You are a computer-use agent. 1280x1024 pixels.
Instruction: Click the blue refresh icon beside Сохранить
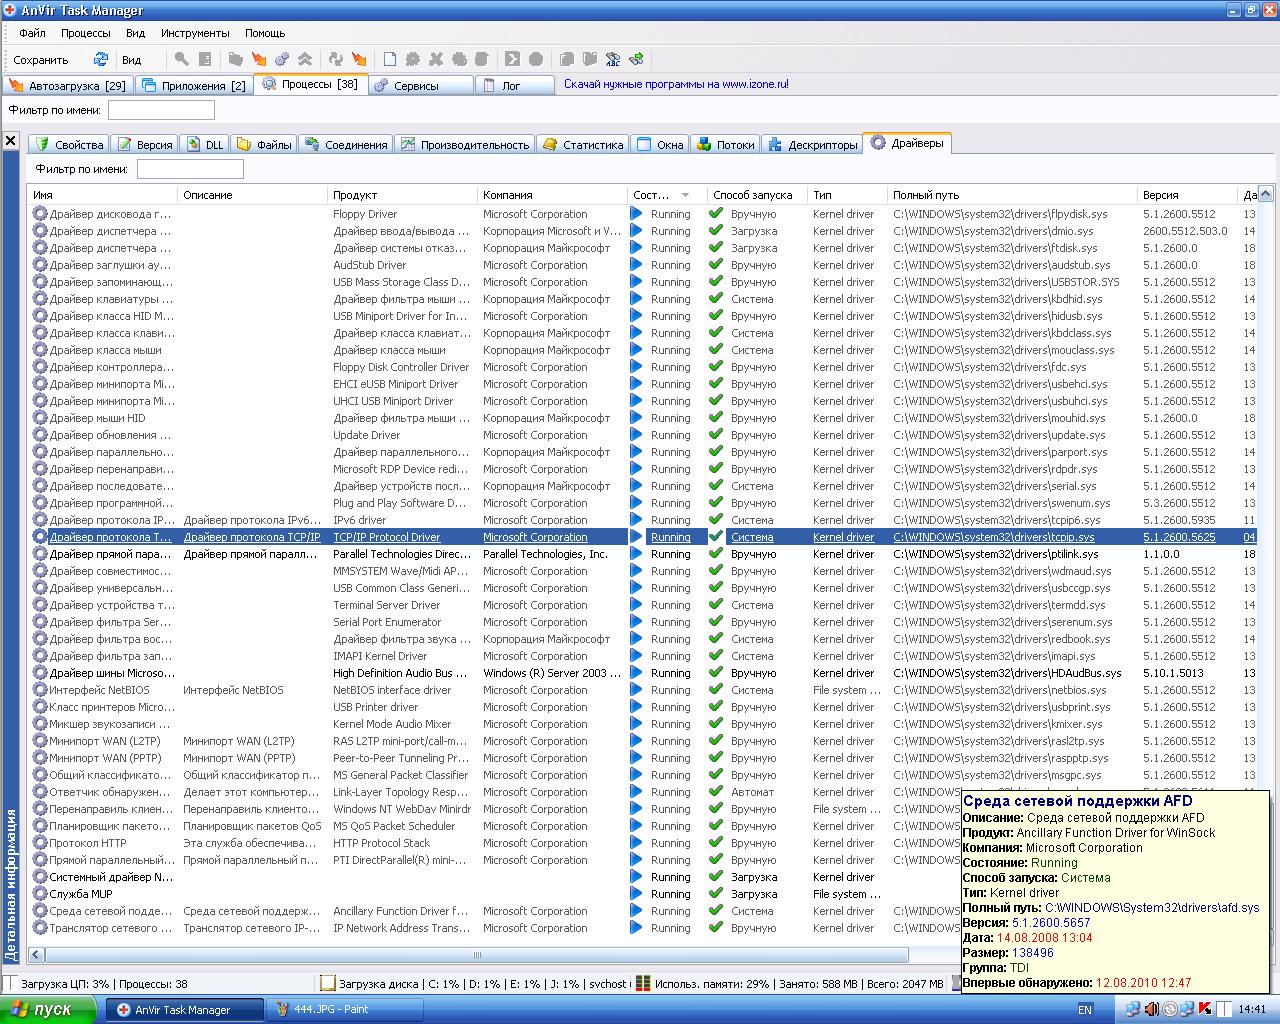100,60
